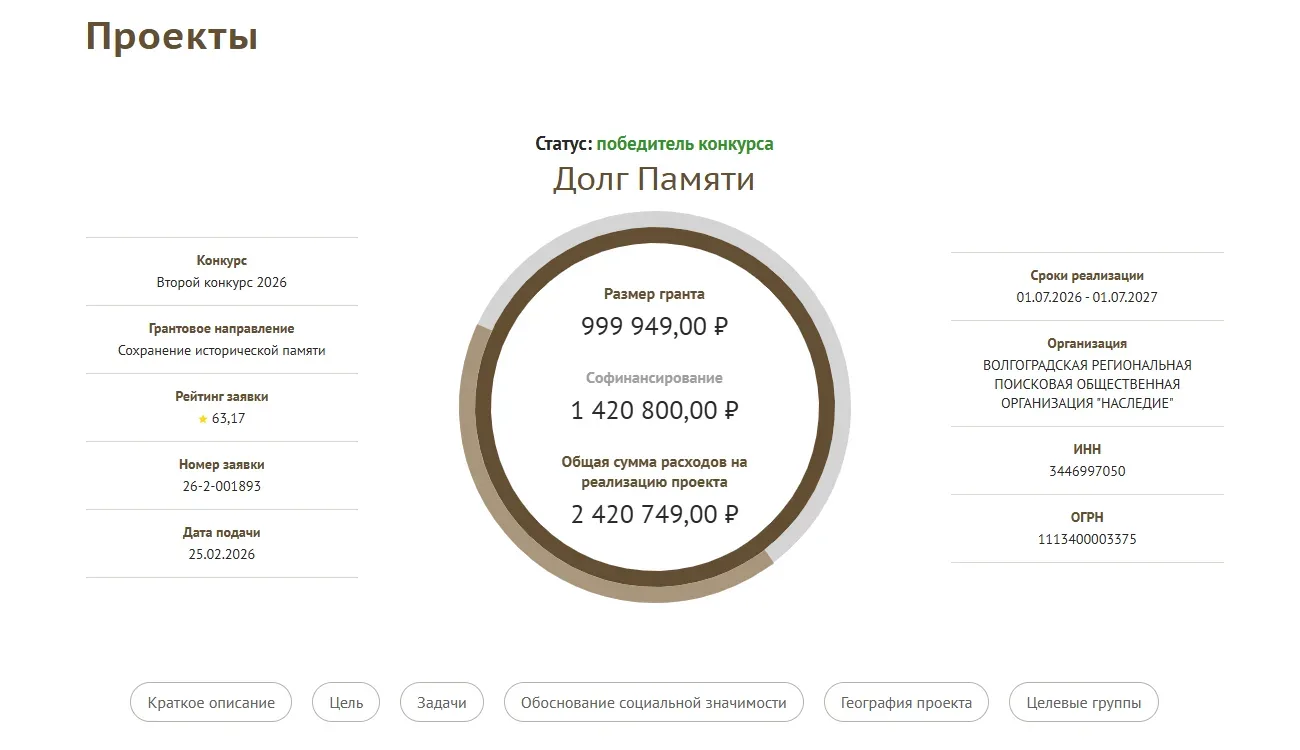This screenshot has height=750, width=1300.
Task: Click the Размер гранта label
Action: coord(654,294)
